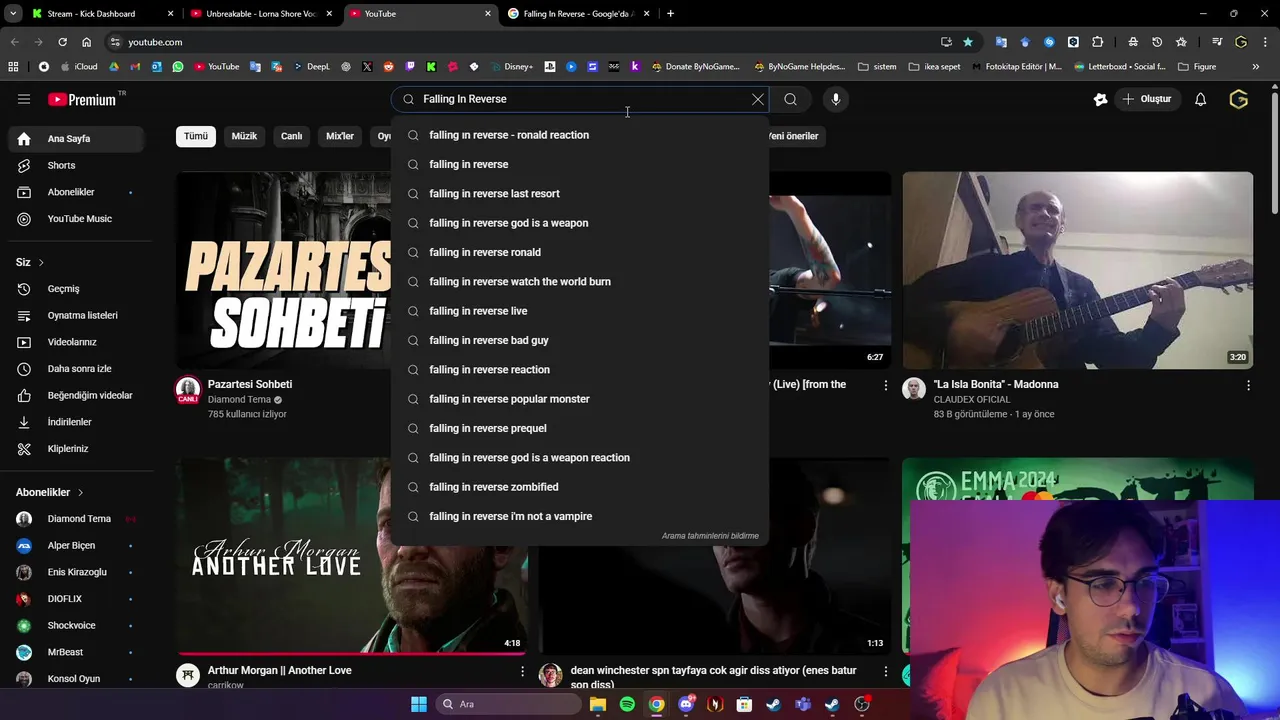Open Shorts from the sidebar
1280x720 pixels.
78,165
